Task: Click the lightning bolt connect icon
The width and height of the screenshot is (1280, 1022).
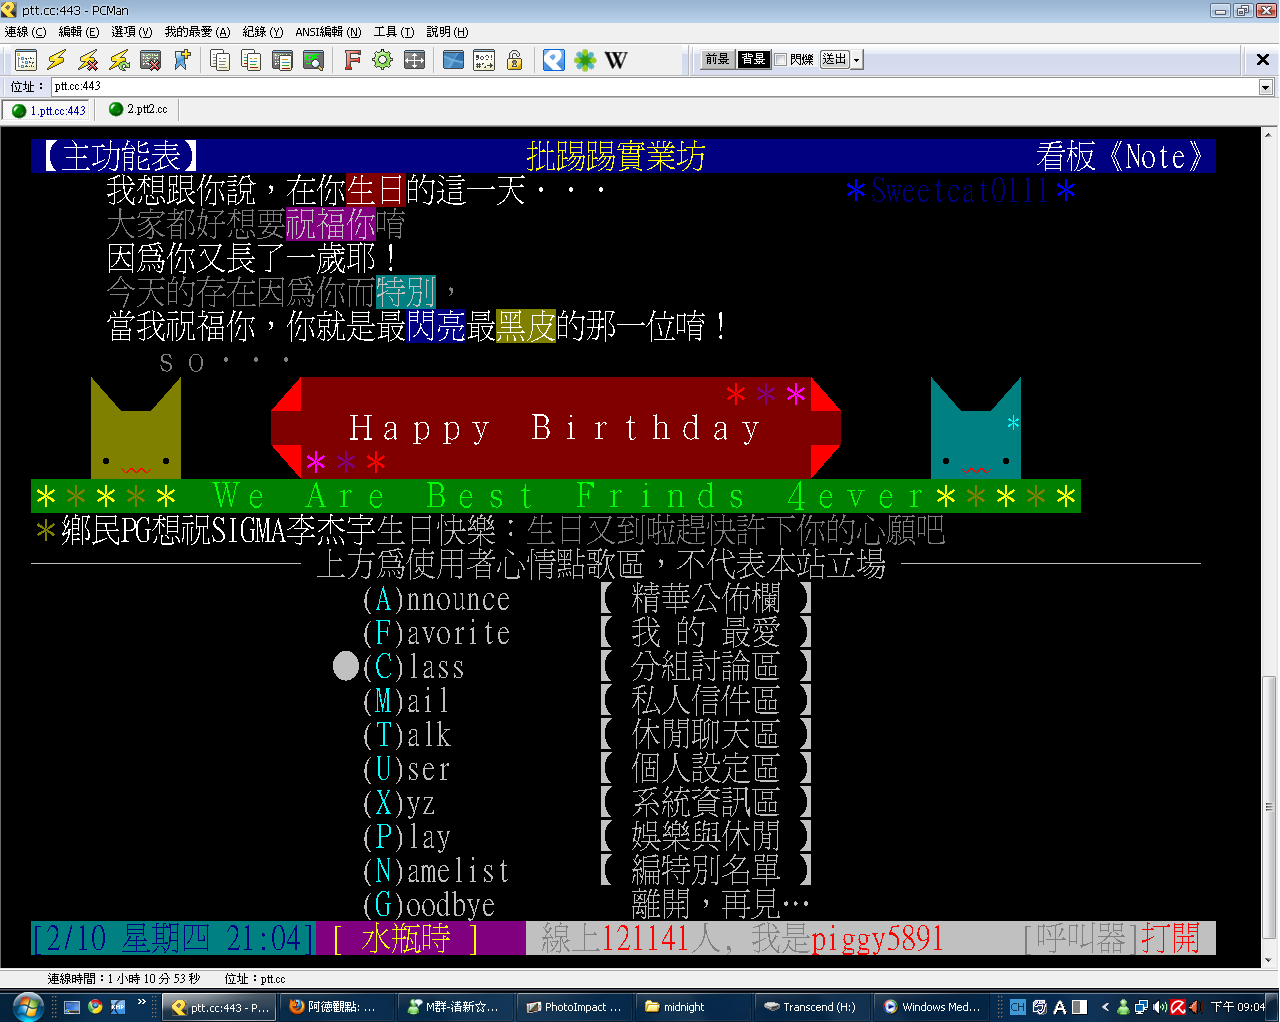Action: (x=57, y=60)
